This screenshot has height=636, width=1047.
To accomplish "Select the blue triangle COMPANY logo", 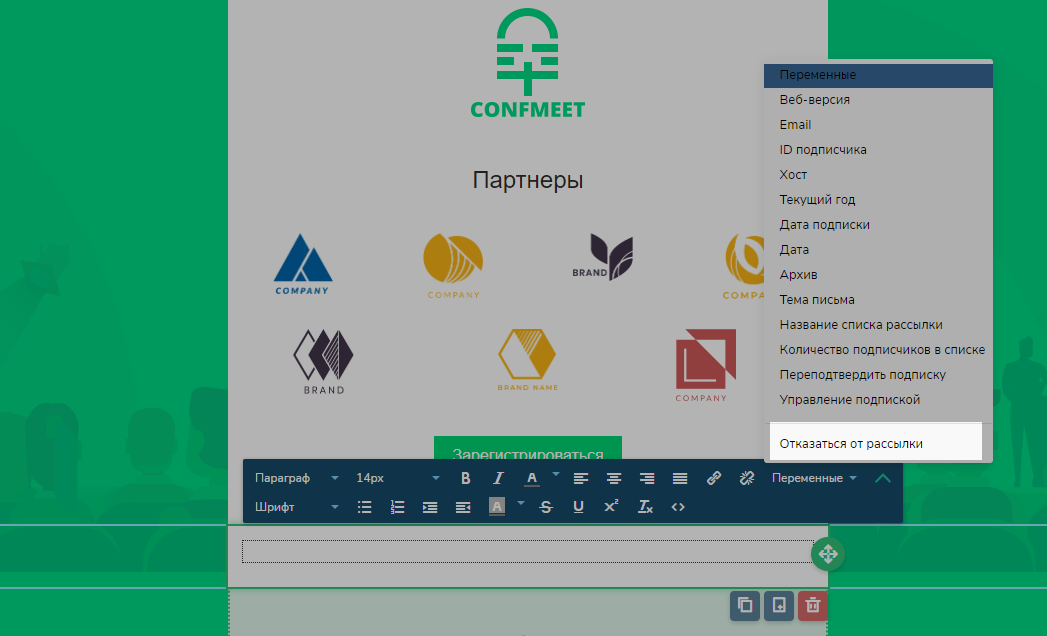I will point(302,265).
